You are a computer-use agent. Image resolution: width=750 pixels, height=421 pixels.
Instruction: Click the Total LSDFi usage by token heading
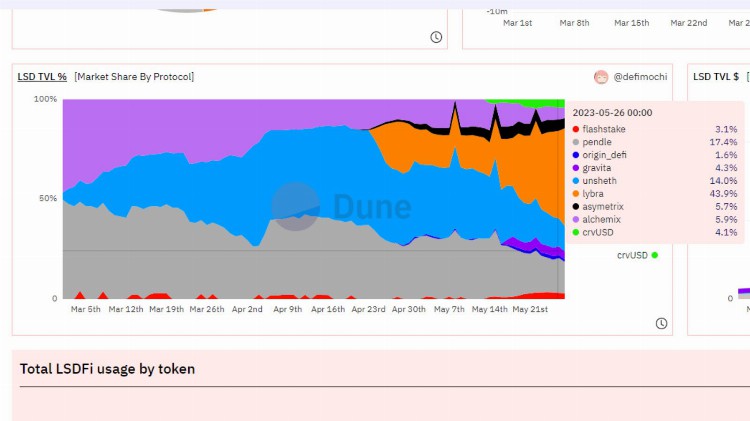(x=107, y=369)
